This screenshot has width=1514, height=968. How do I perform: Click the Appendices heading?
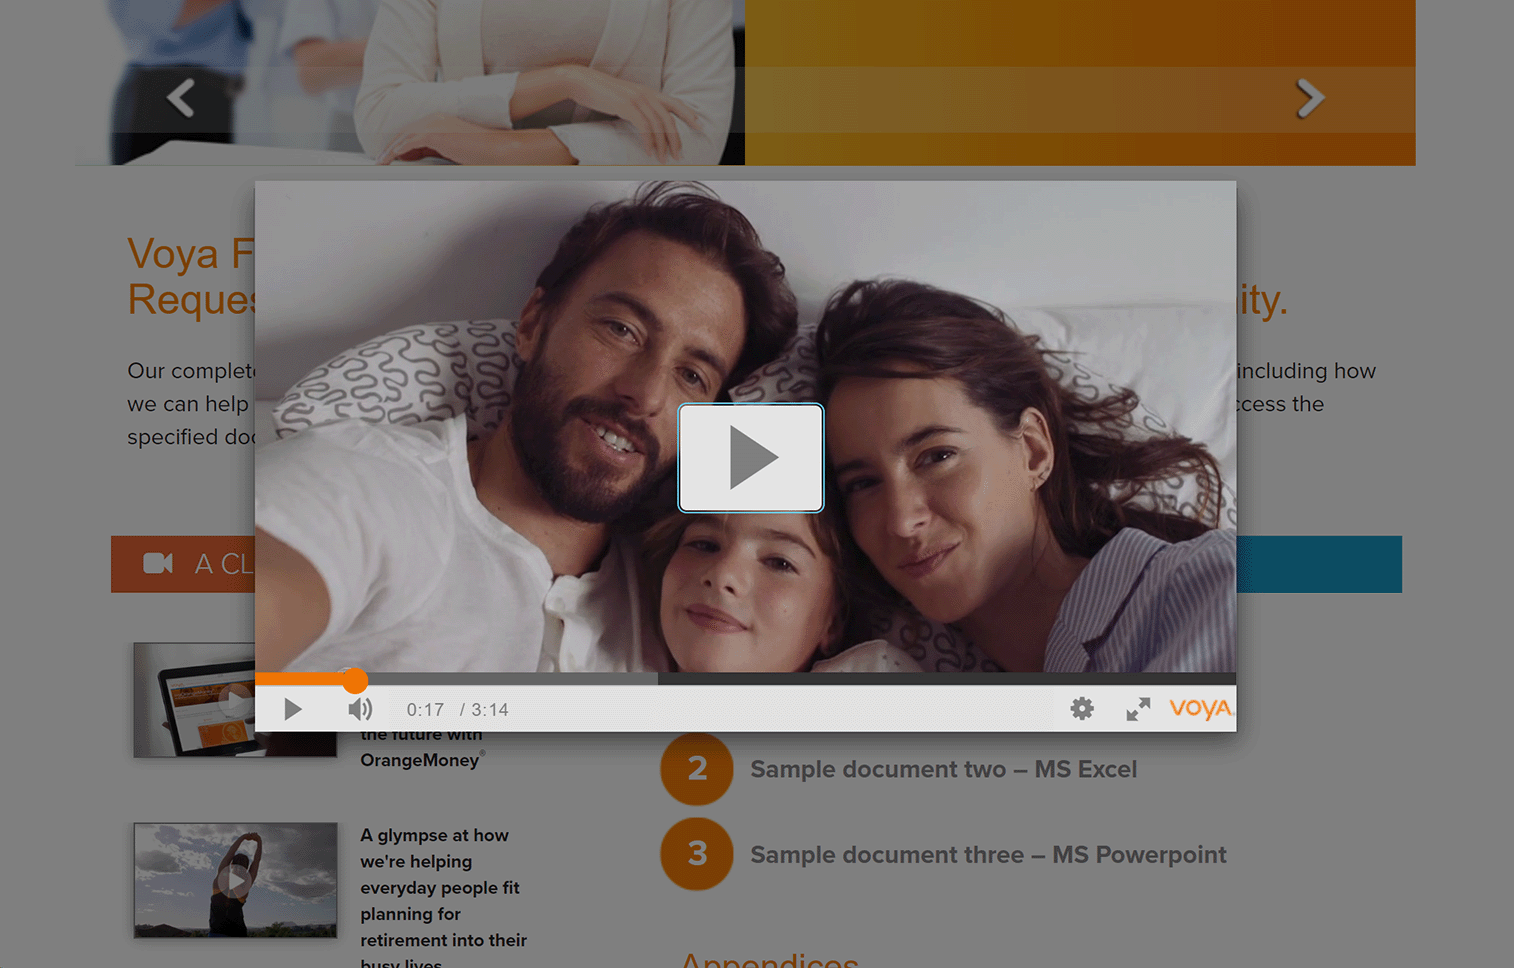pyautogui.click(x=769, y=960)
